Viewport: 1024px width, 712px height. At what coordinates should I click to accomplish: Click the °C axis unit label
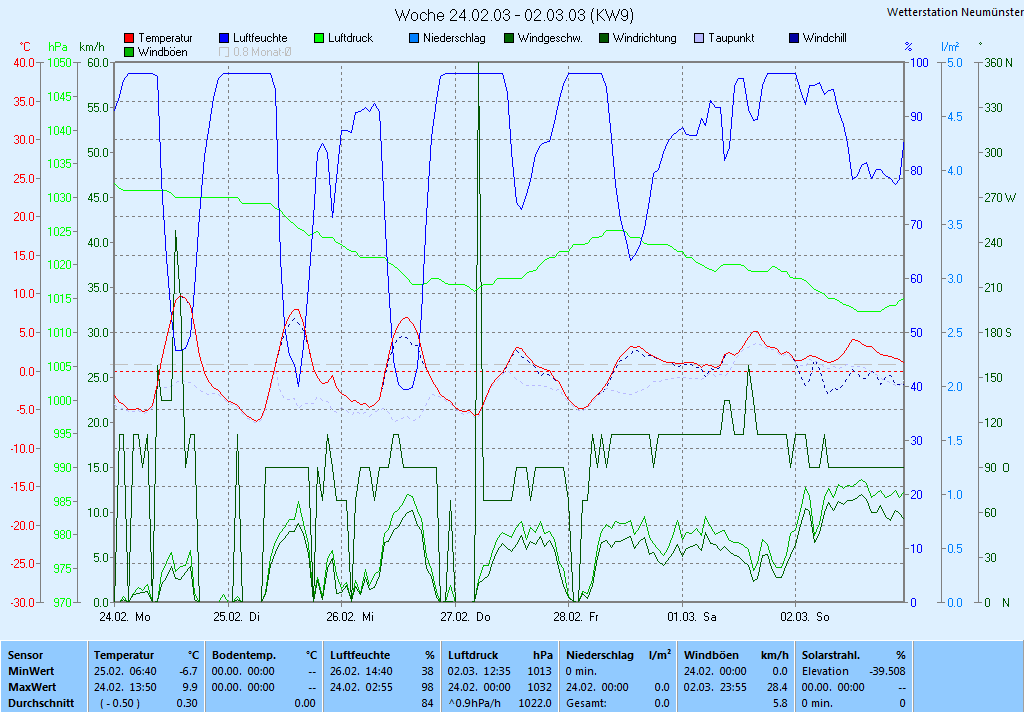(24, 47)
